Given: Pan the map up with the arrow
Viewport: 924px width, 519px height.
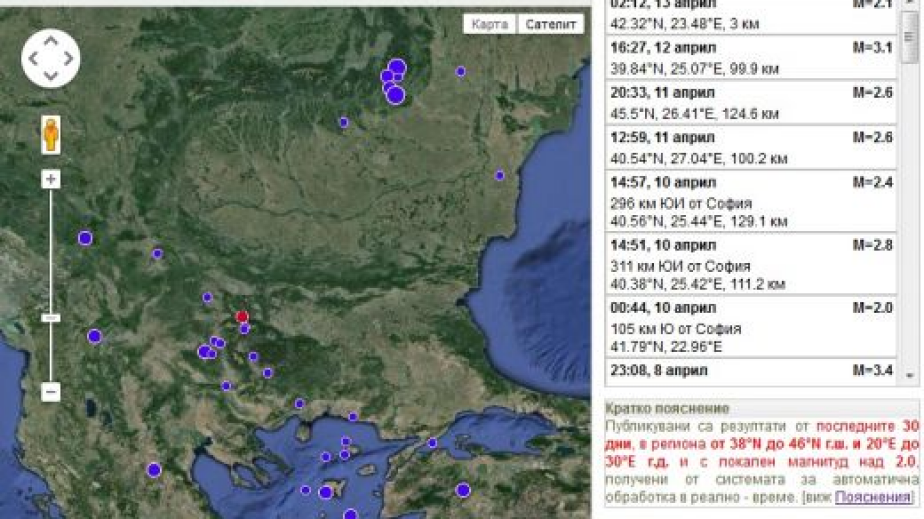Looking at the screenshot, I should click(50, 41).
